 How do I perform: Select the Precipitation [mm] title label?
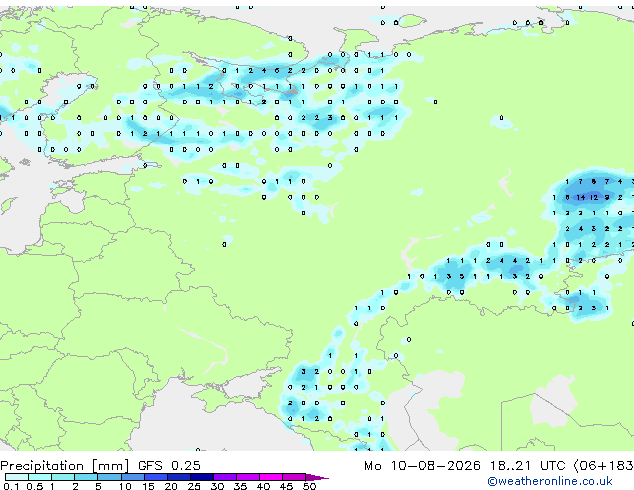64,466
